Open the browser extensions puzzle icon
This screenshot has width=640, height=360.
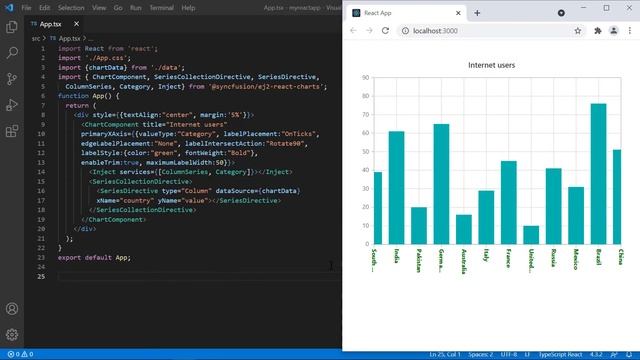click(x=598, y=31)
